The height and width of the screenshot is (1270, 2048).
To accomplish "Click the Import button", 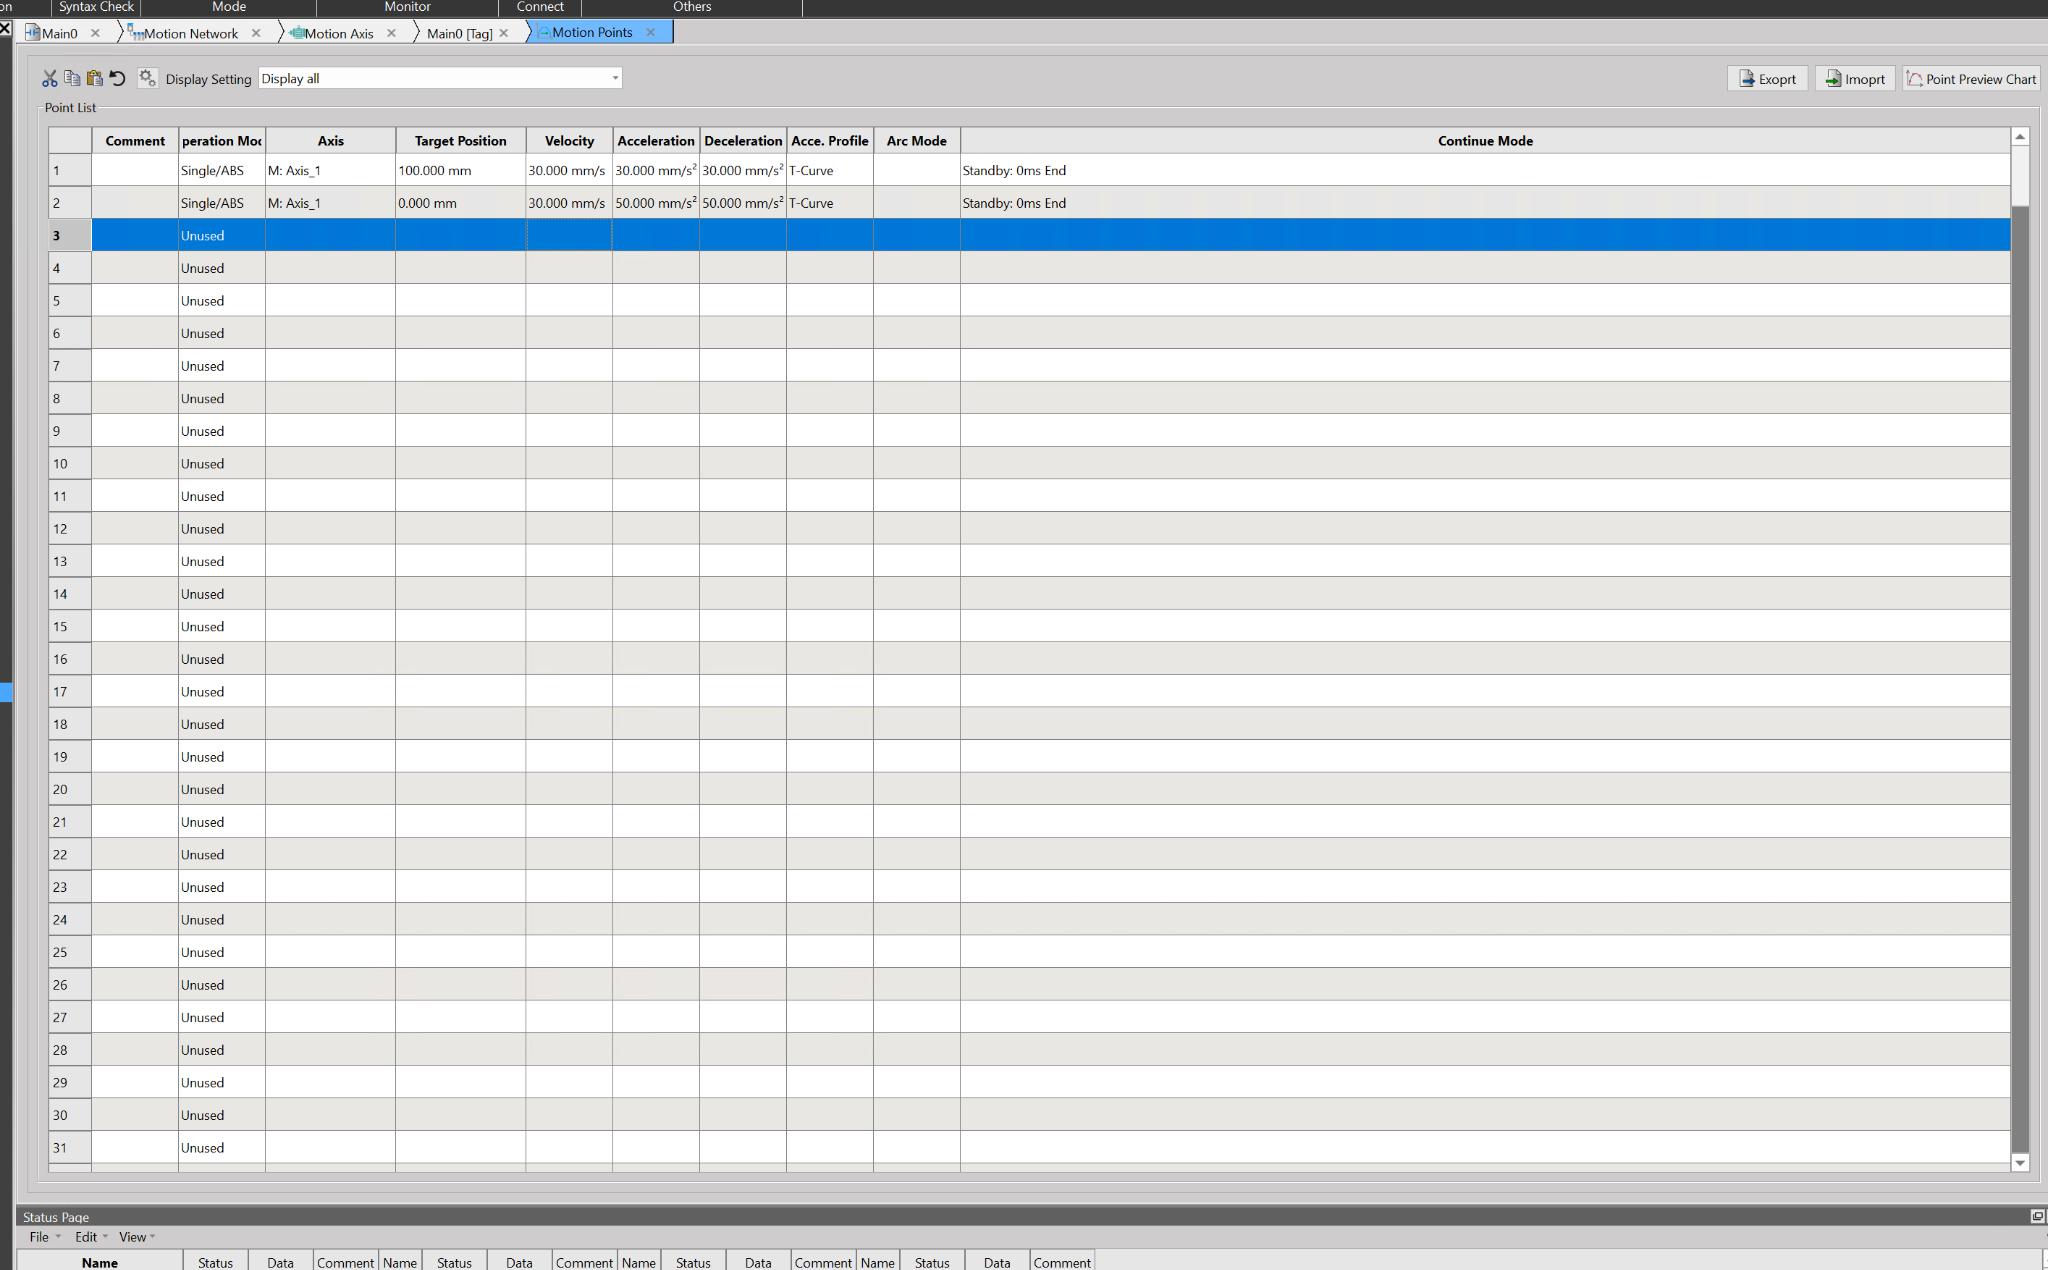I will (x=1855, y=79).
